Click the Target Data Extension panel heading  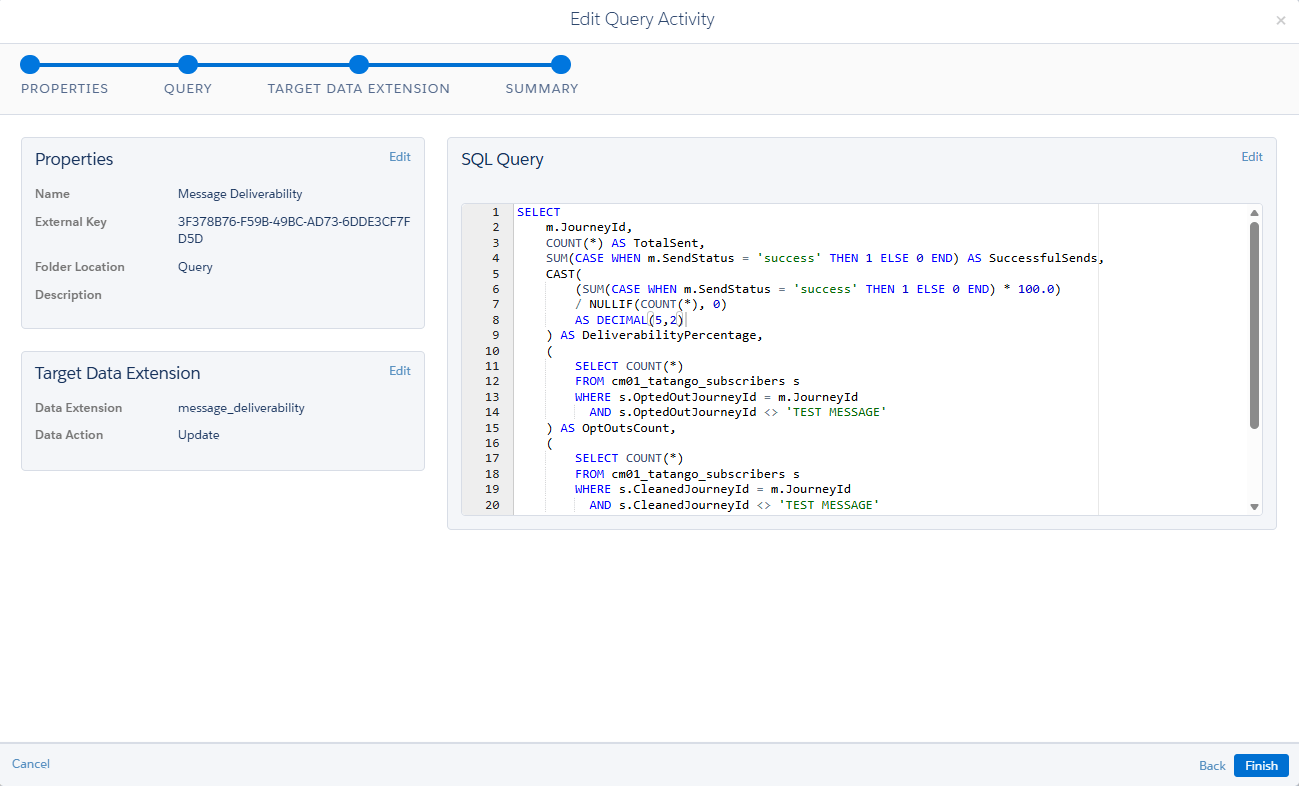click(118, 373)
